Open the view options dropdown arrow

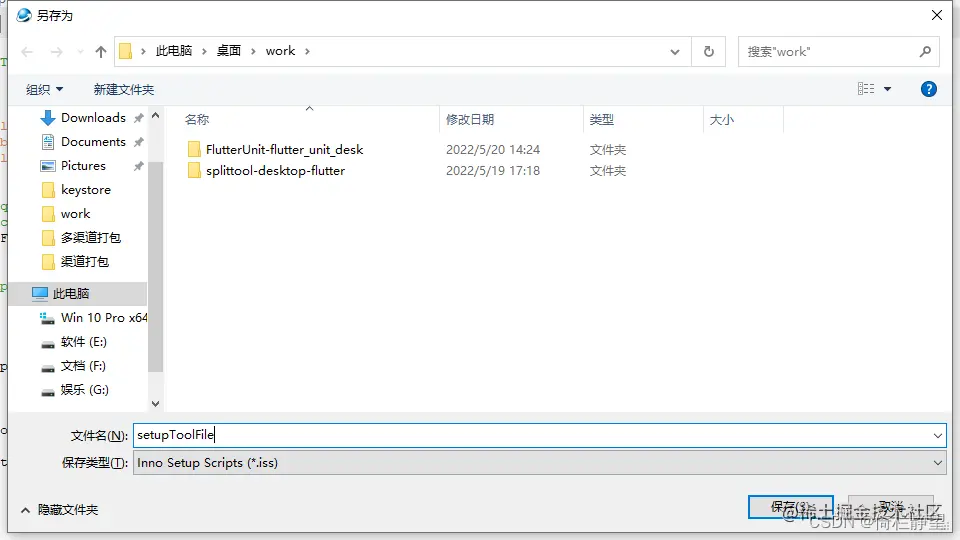(x=887, y=89)
